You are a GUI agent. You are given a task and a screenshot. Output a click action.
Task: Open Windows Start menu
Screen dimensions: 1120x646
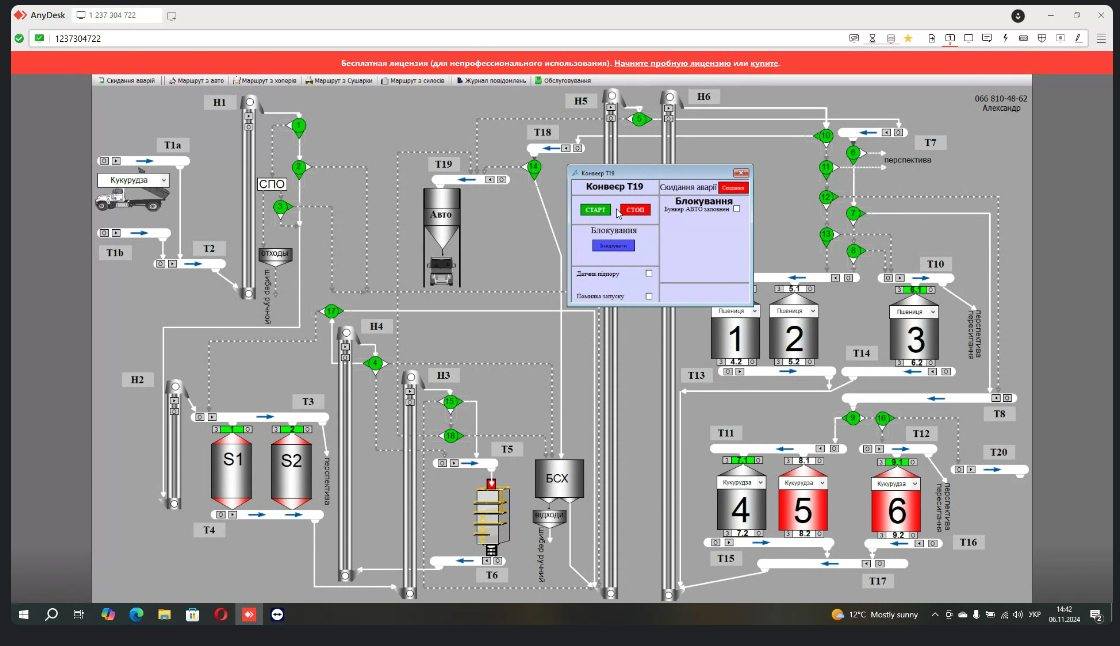23,615
